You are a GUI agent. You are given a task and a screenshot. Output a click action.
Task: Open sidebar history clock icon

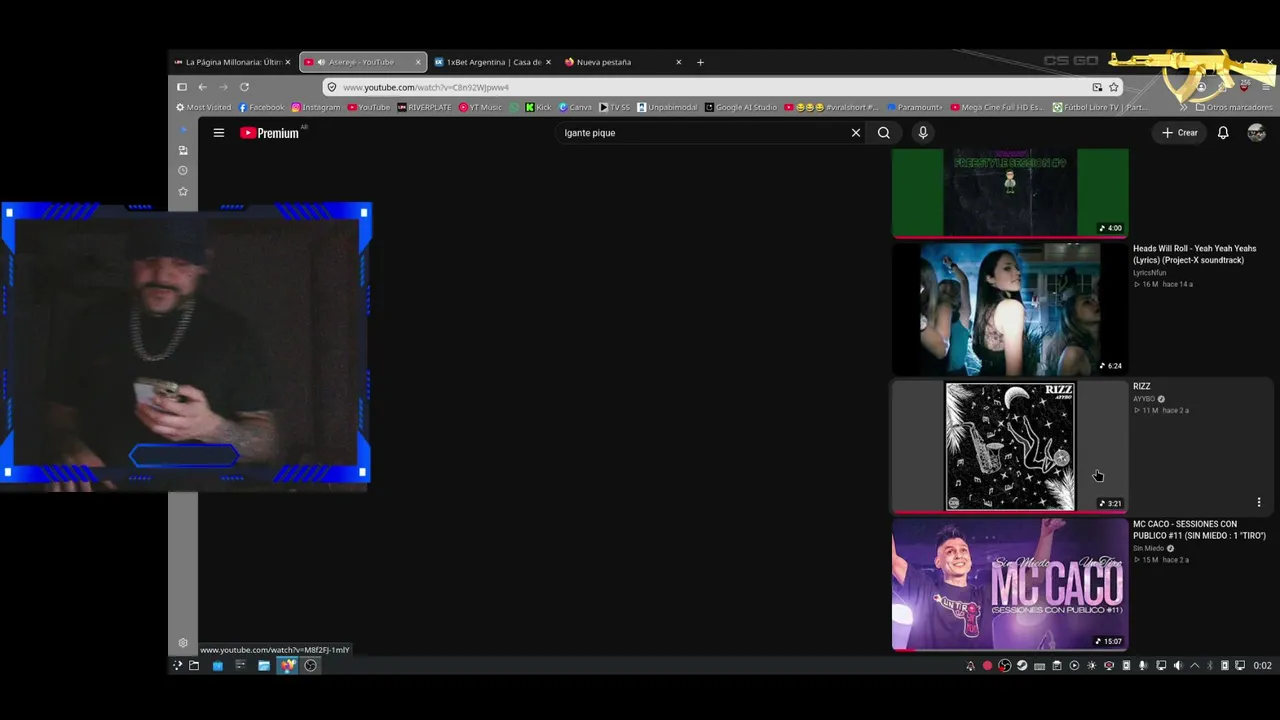[183, 171]
